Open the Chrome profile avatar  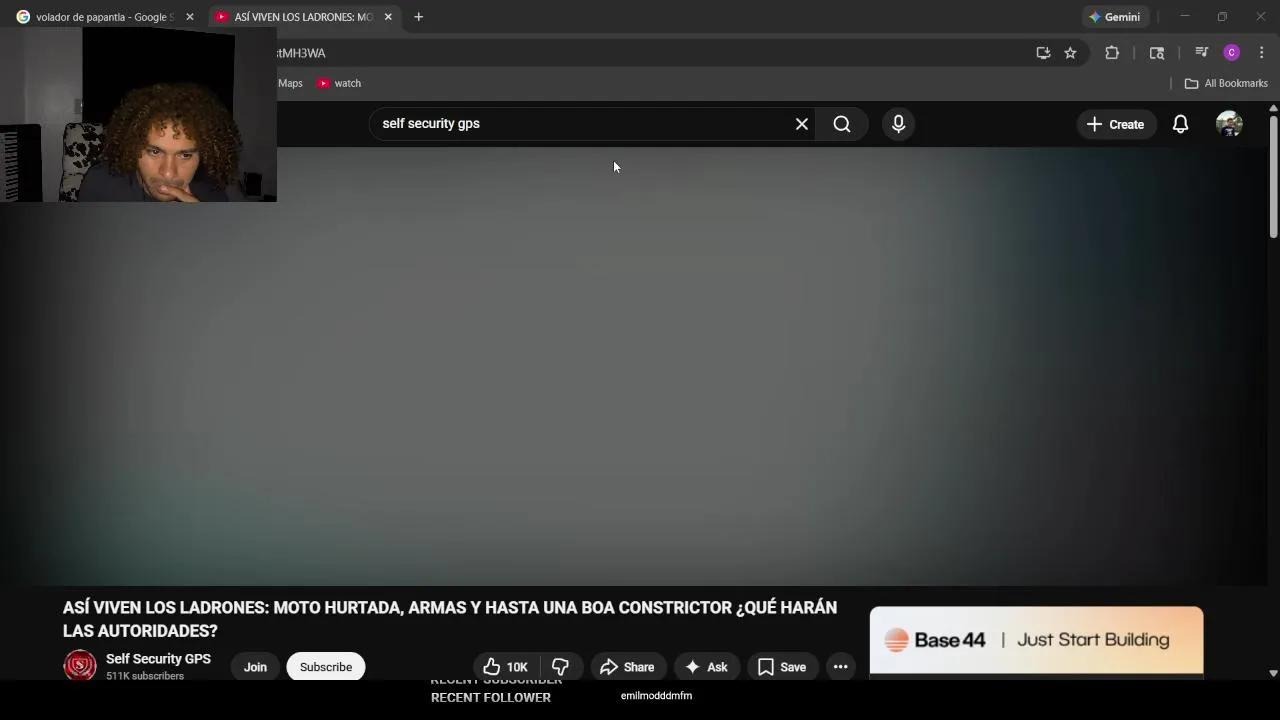click(1231, 53)
